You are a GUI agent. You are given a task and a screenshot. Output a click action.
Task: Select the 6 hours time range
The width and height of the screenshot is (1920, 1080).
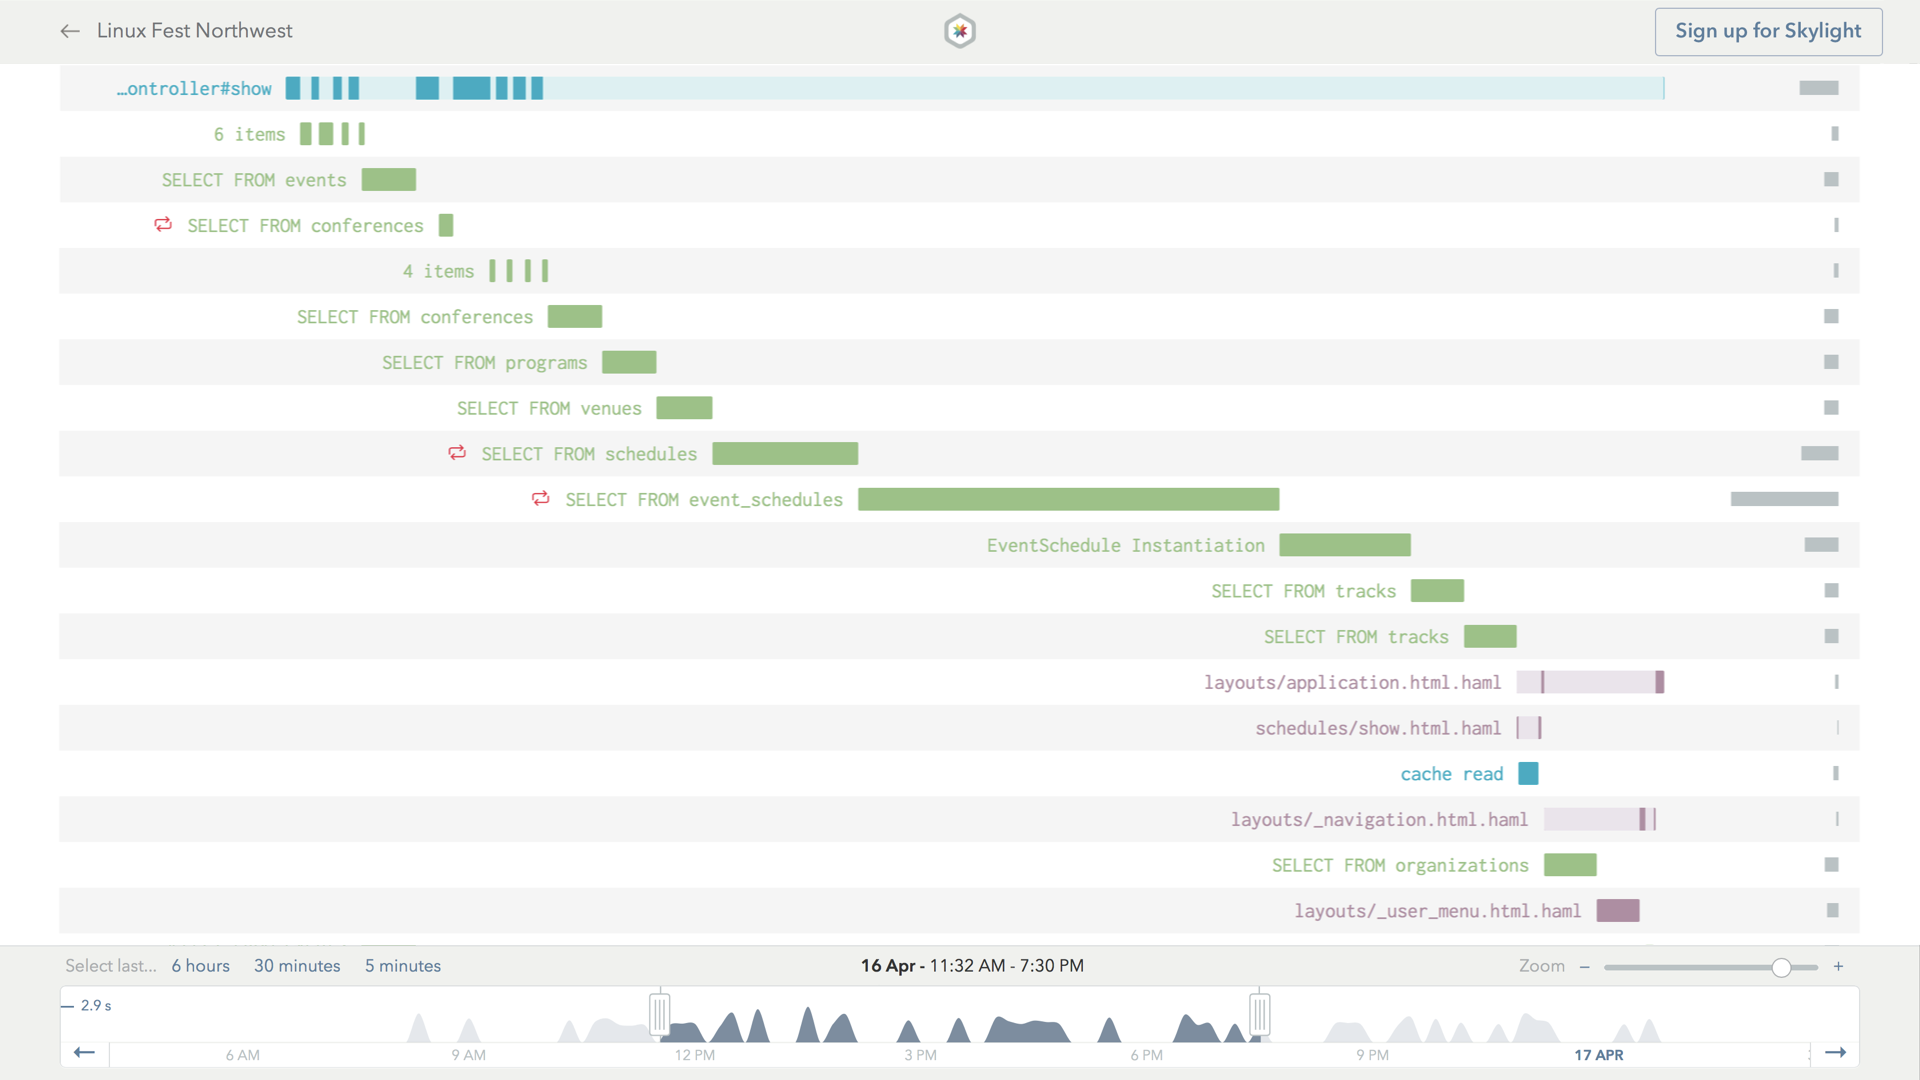pos(200,965)
